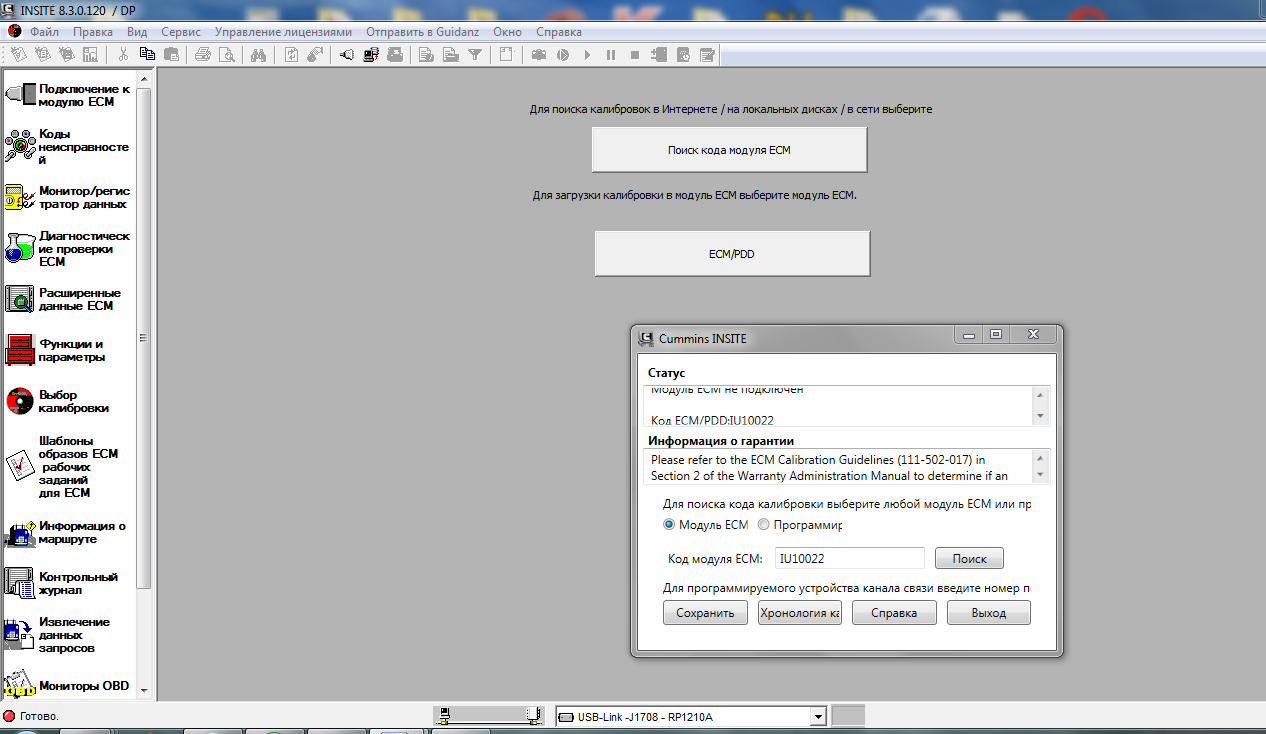Open the USB-Link J1708 connection dropdown

818,716
